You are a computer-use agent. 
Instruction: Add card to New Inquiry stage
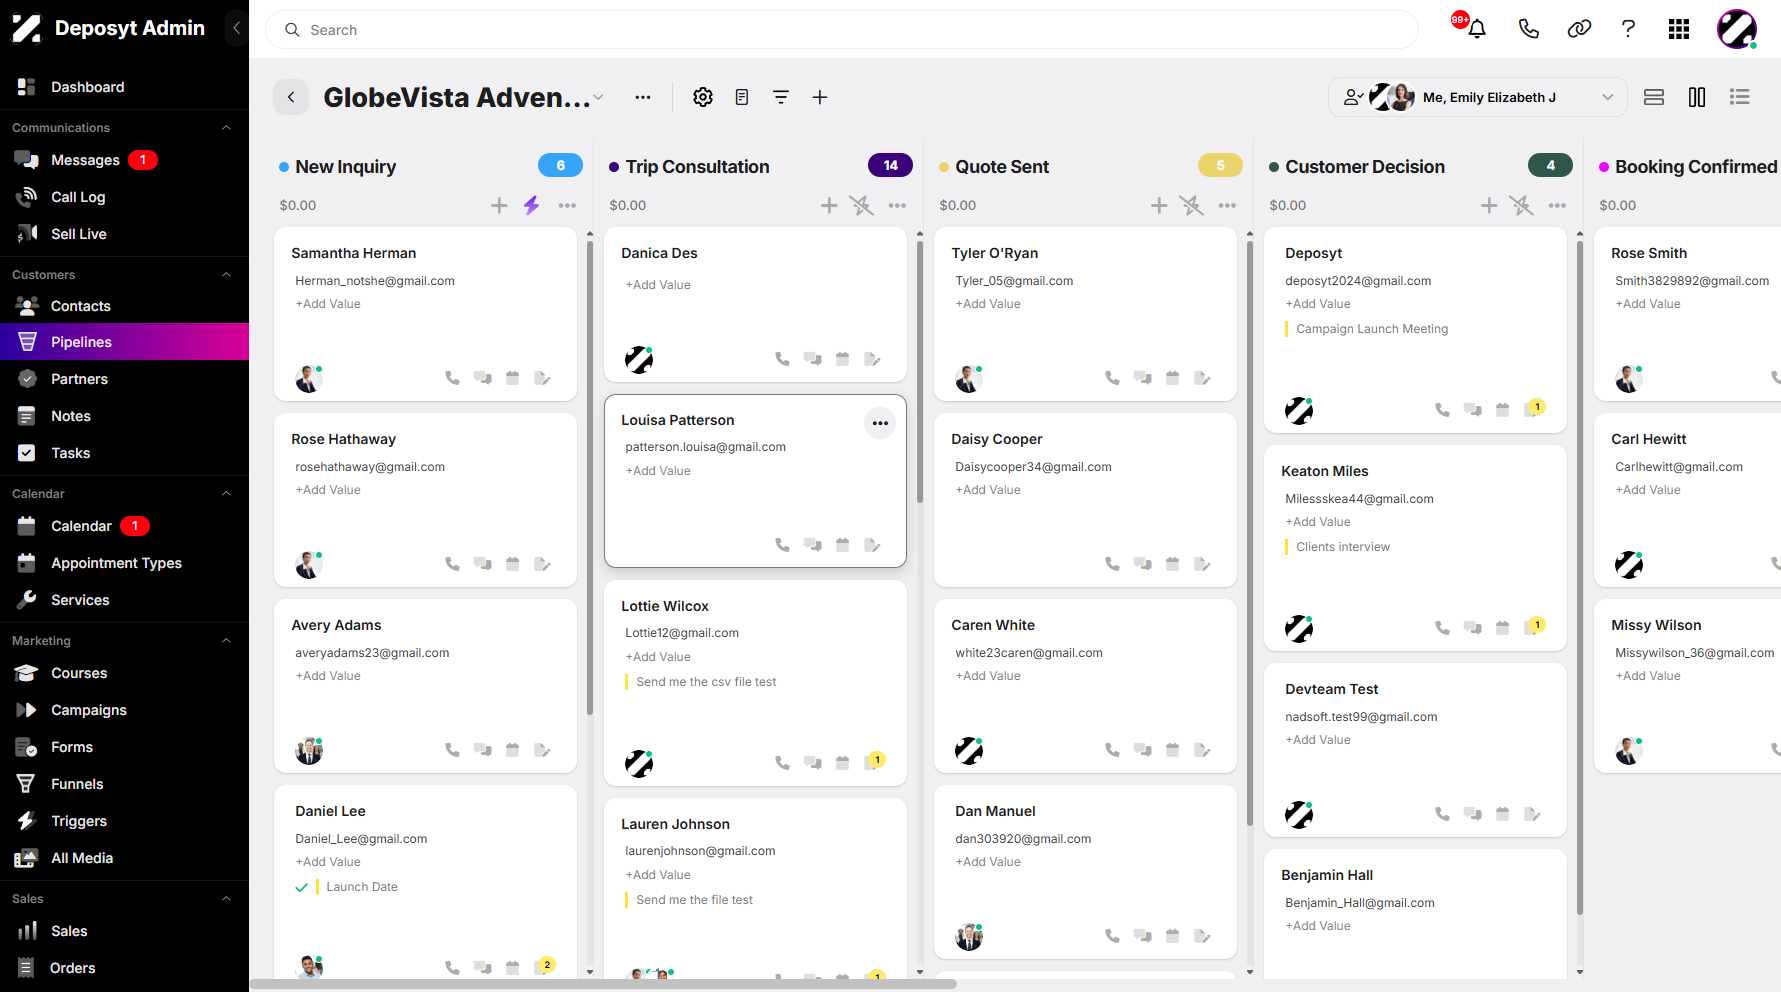499,205
